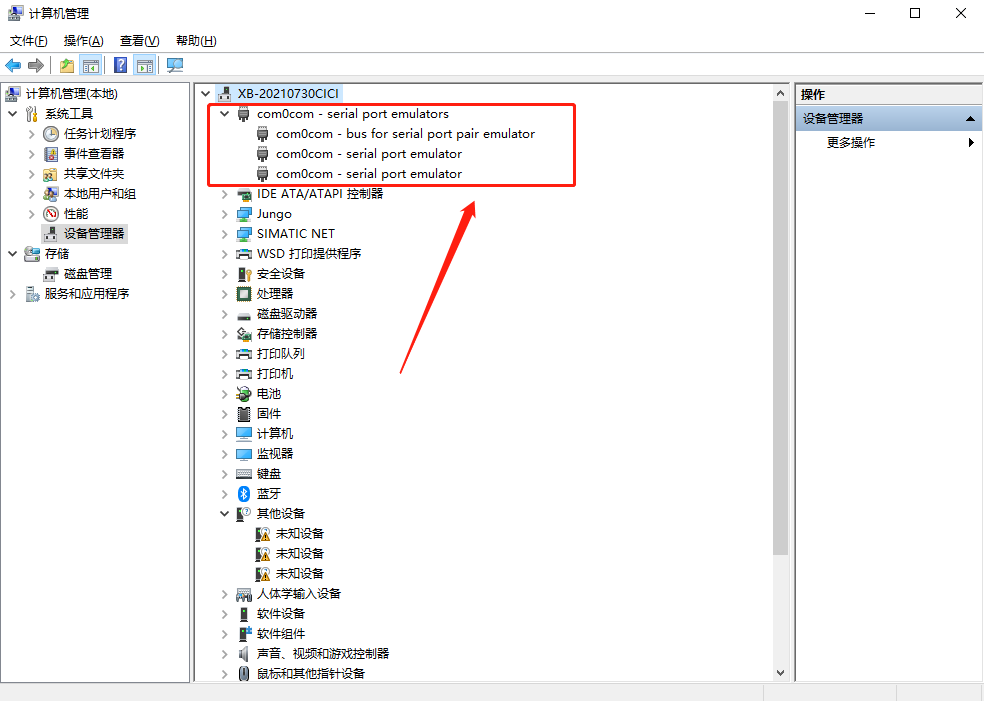This screenshot has width=984, height=701.
Task: Select the 软件组件 category
Action: click(x=281, y=634)
